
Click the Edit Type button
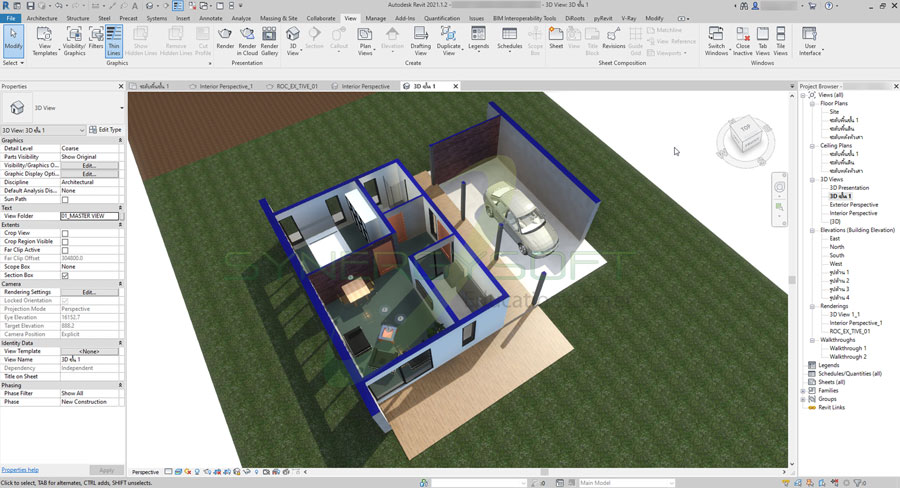click(106, 130)
